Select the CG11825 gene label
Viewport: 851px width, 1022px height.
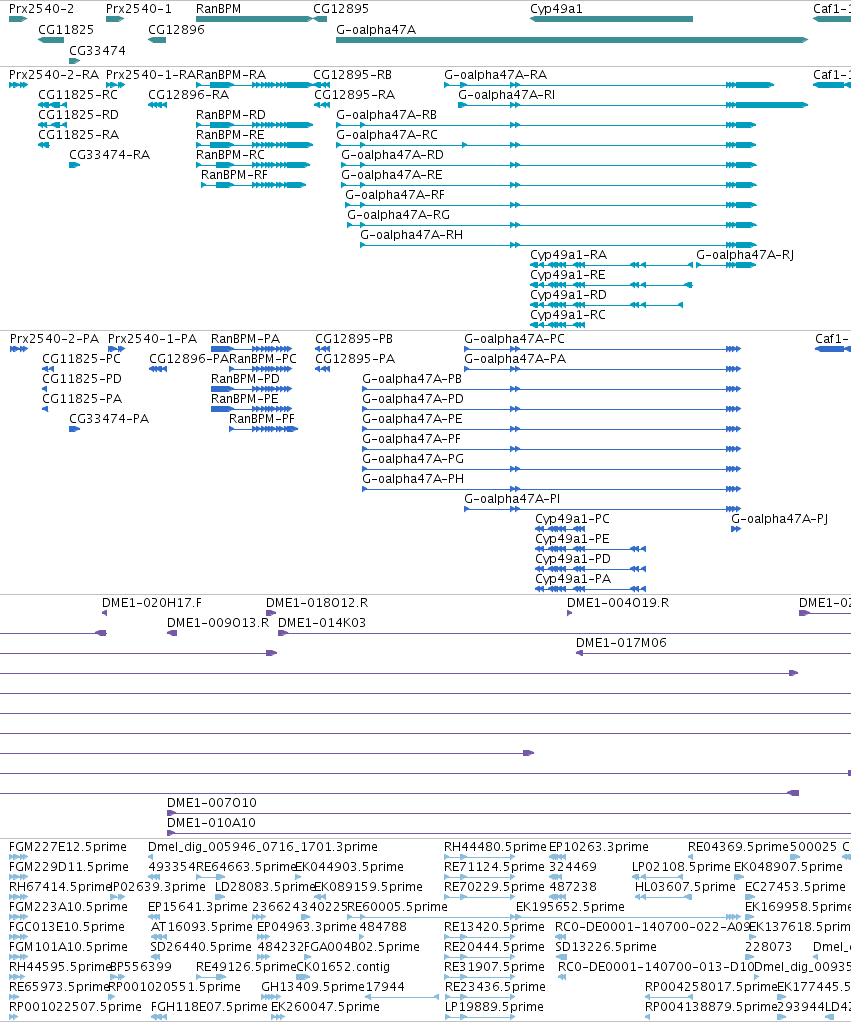[x=66, y=30]
